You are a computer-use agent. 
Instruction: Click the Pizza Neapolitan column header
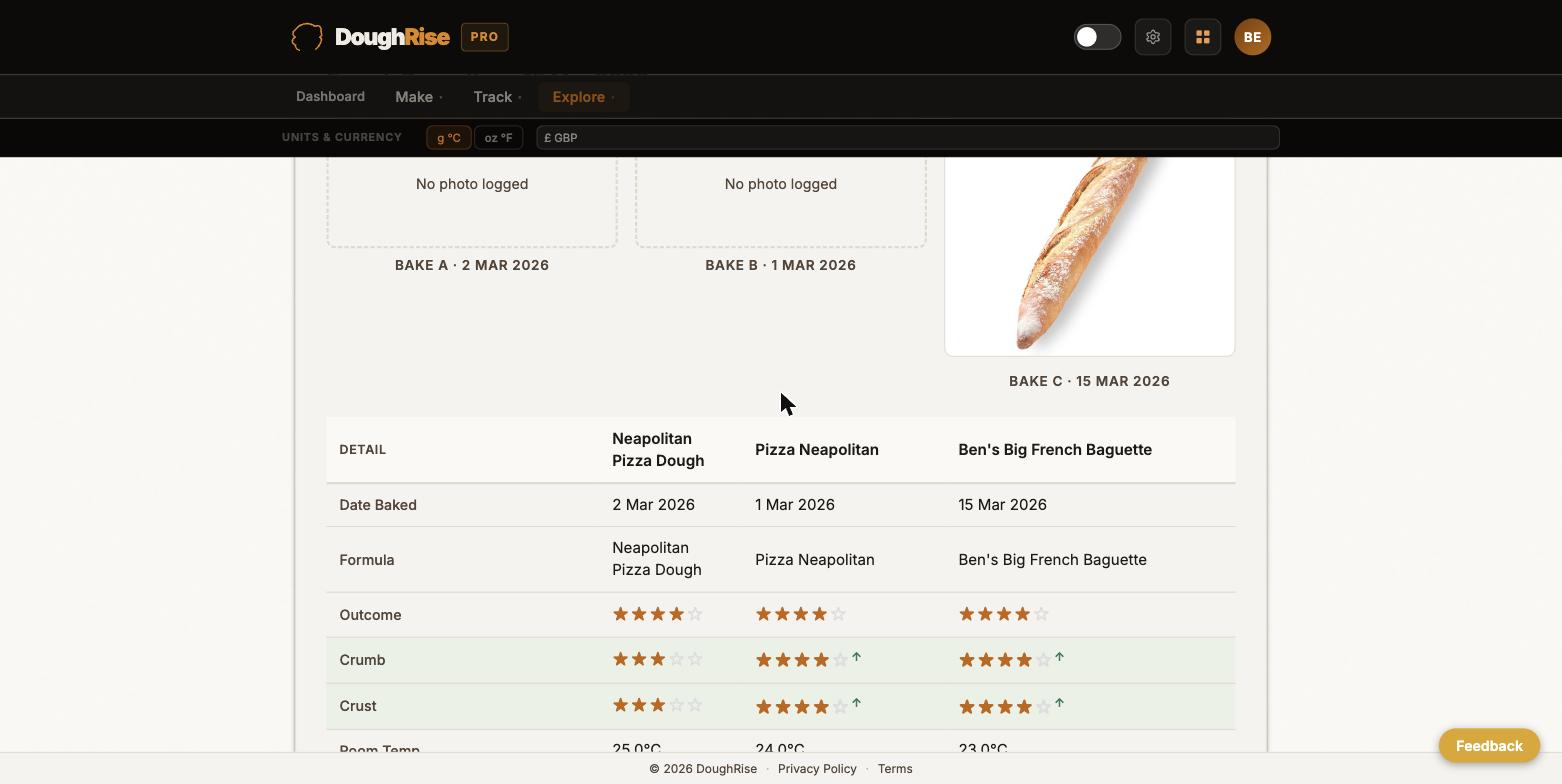point(817,450)
